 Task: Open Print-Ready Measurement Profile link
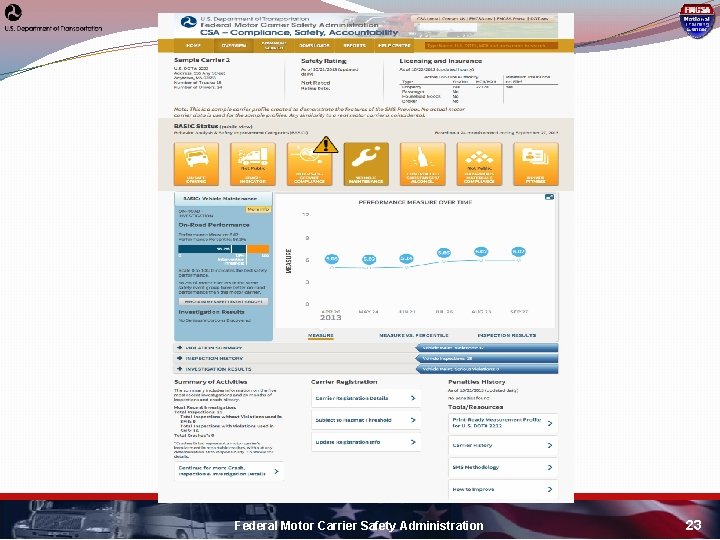pyautogui.click(x=503, y=423)
